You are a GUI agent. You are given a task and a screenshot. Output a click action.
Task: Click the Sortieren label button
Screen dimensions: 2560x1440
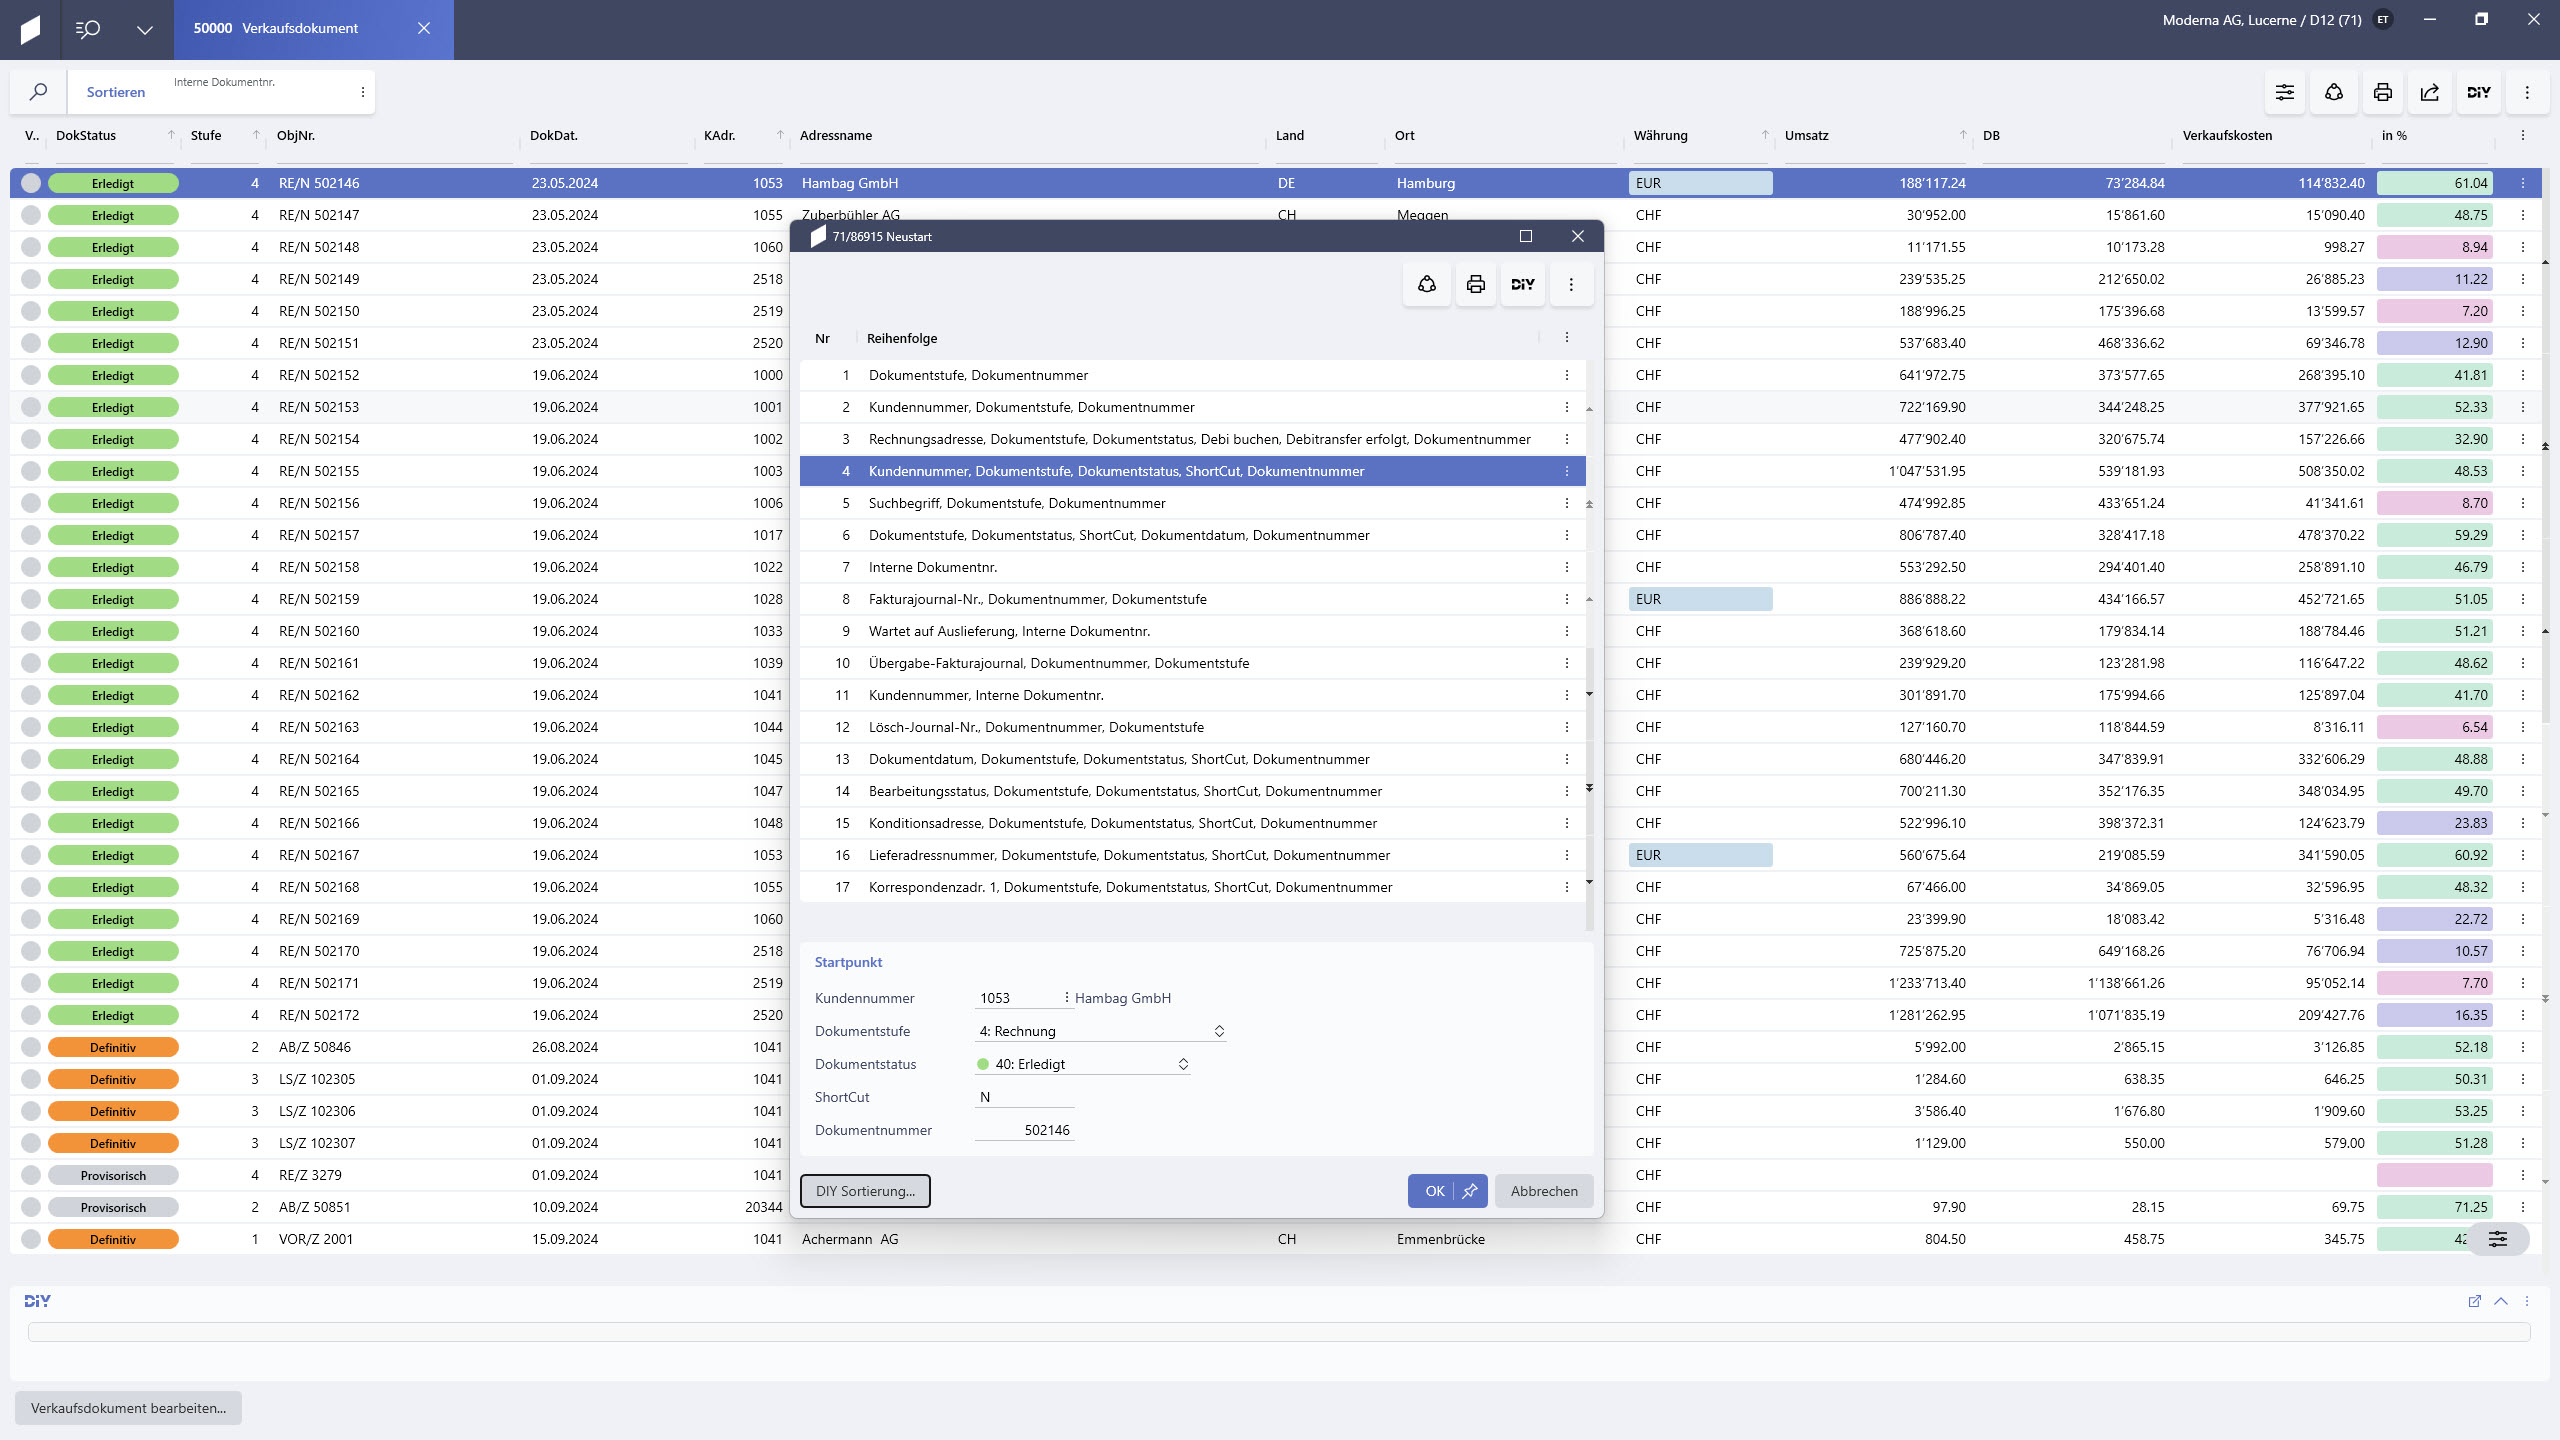tap(116, 92)
